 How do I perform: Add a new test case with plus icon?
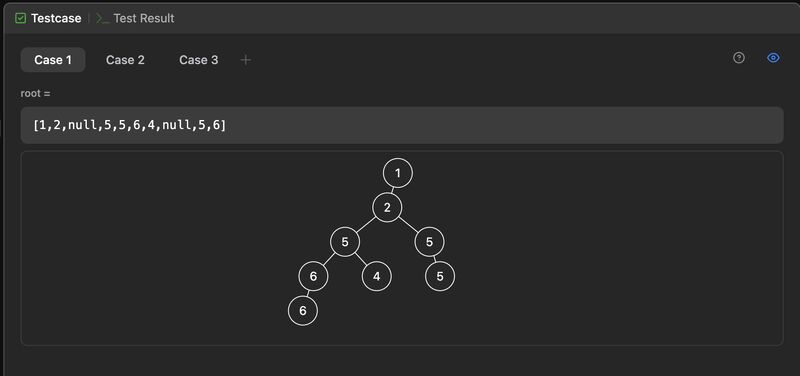(x=245, y=60)
